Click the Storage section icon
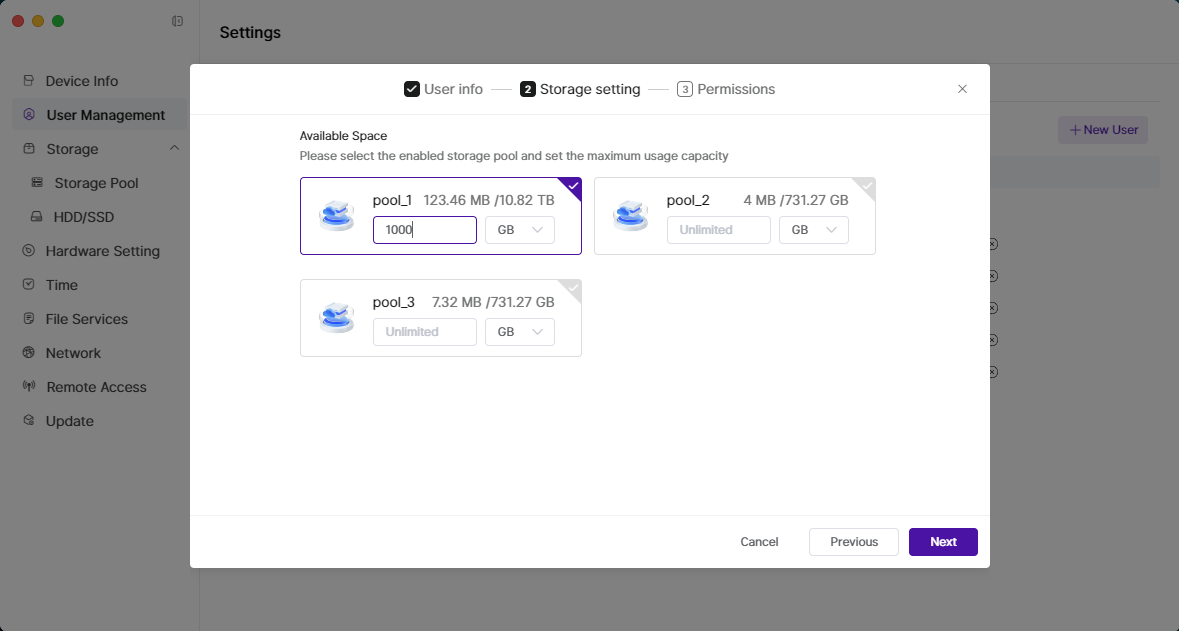Image resolution: width=1179 pixels, height=631 pixels. (x=29, y=148)
